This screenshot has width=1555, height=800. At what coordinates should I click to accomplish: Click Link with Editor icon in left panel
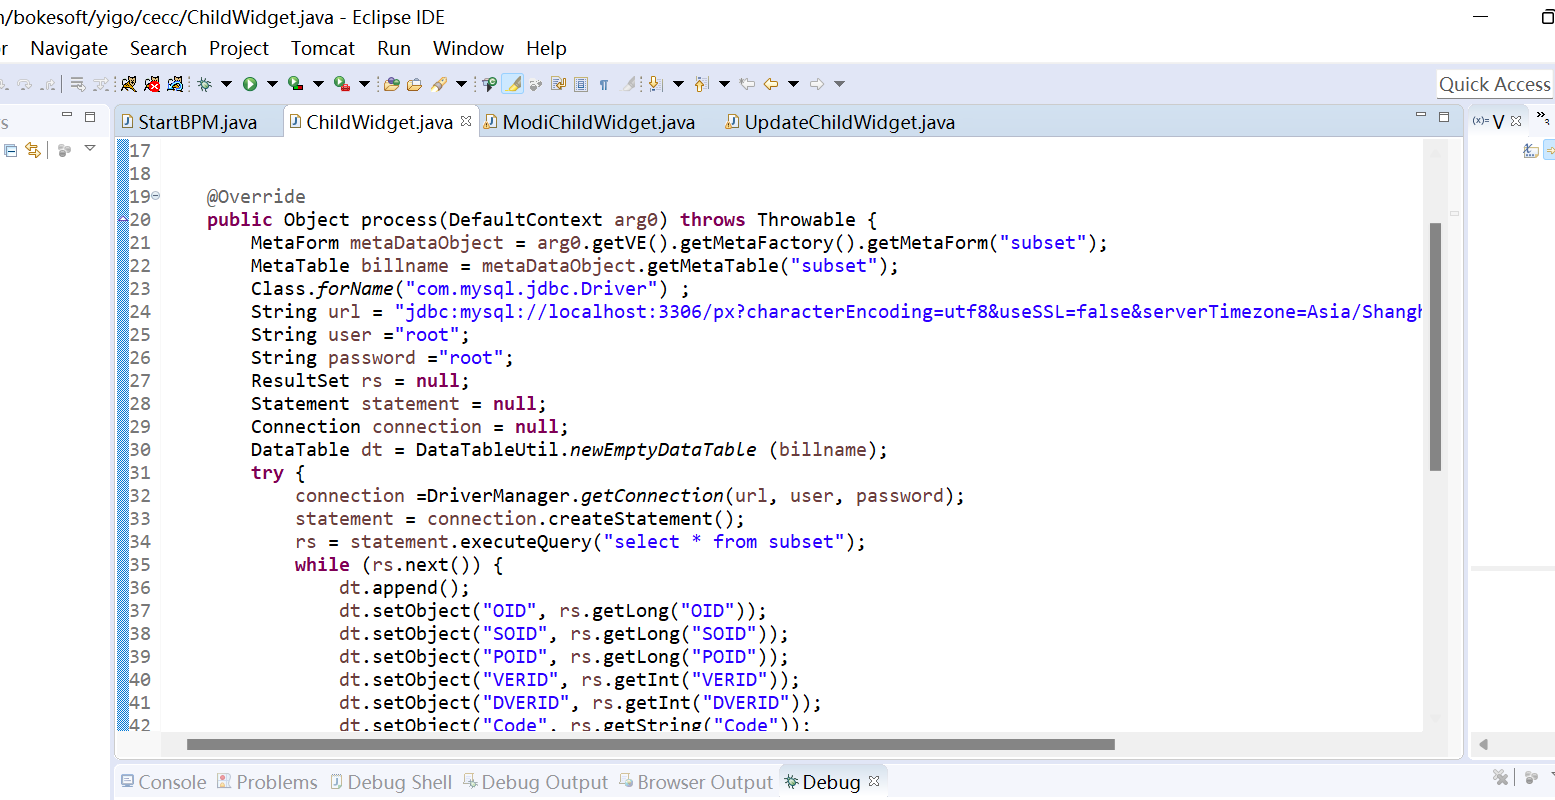[33, 150]
